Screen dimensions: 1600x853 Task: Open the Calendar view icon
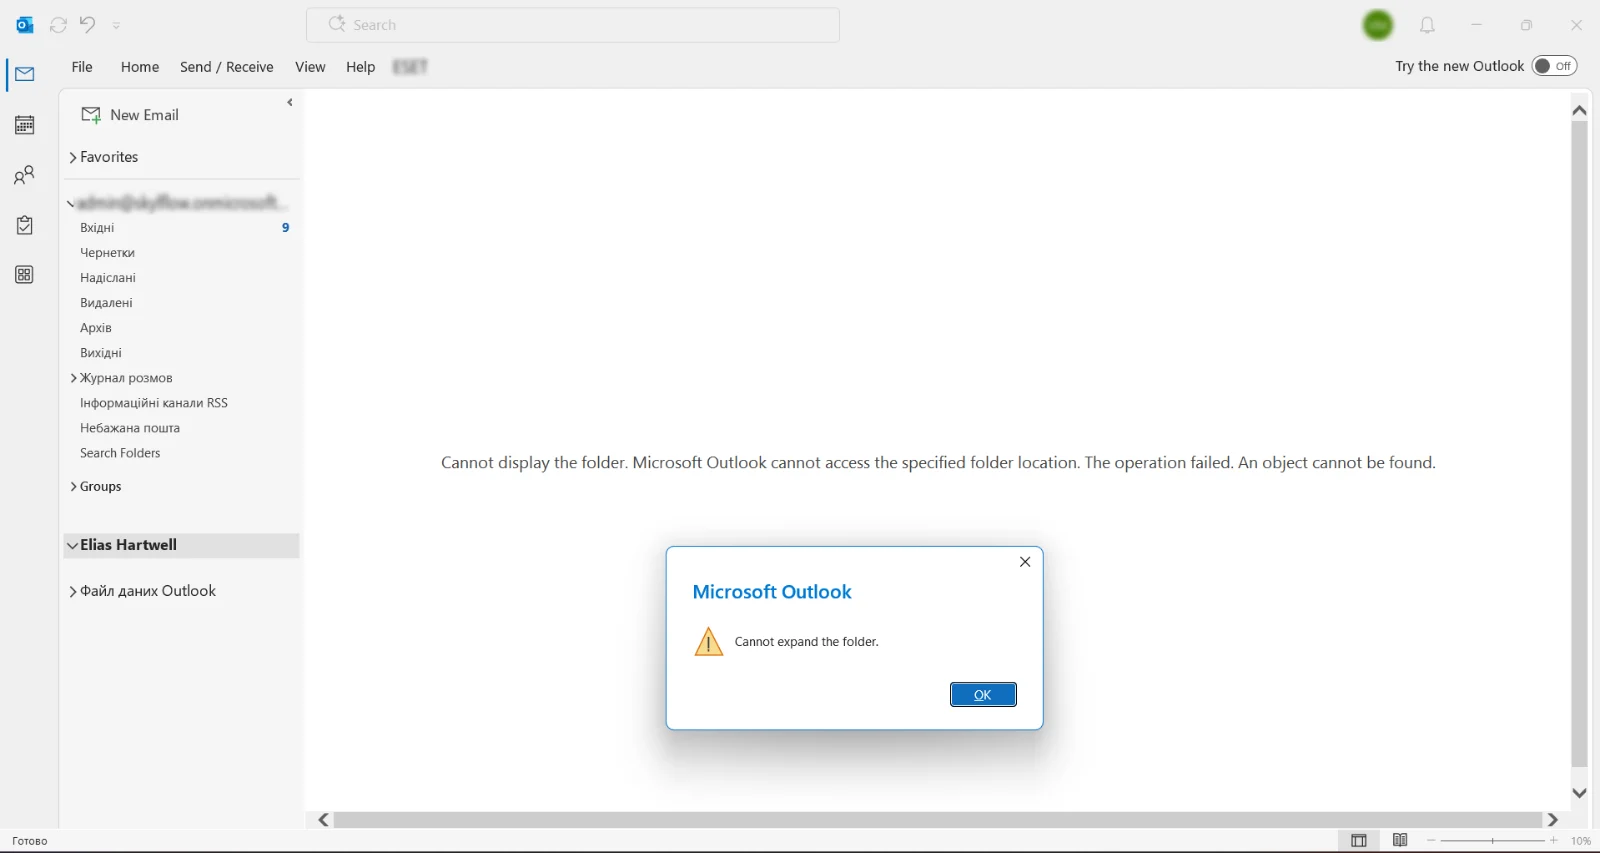click(x=25, y=125)
